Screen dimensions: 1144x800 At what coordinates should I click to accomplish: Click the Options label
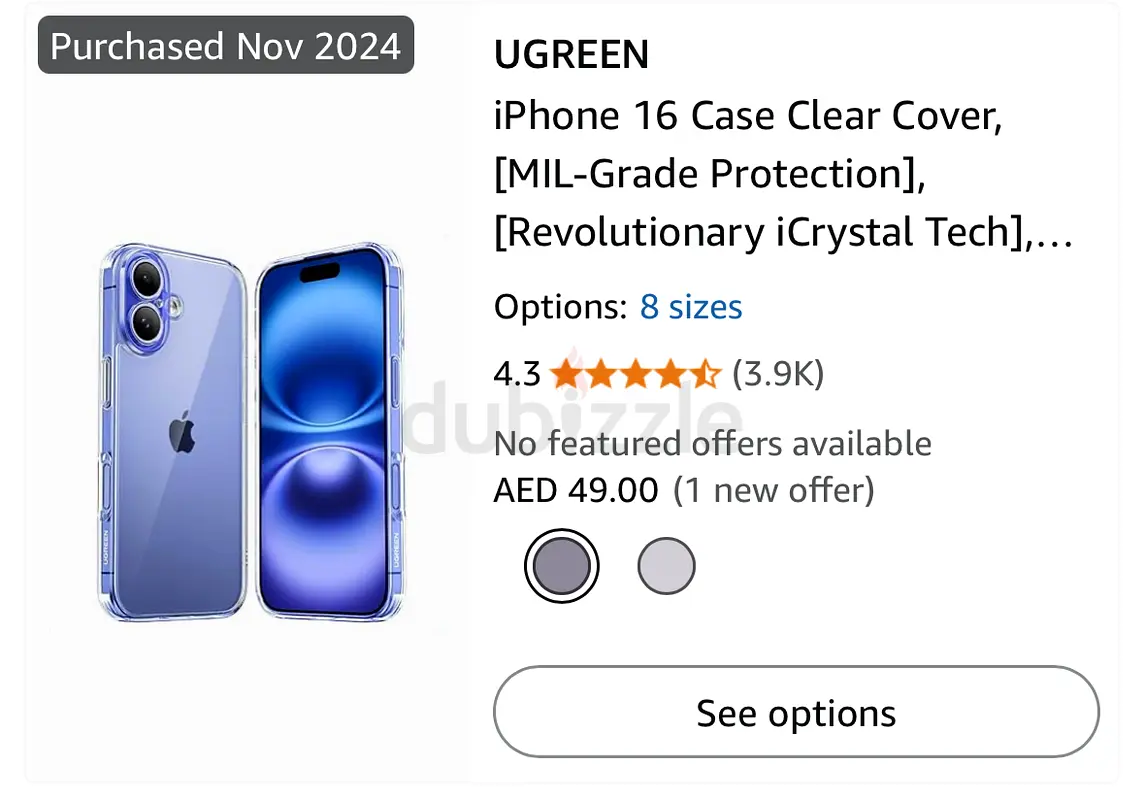tap(560, 307)
